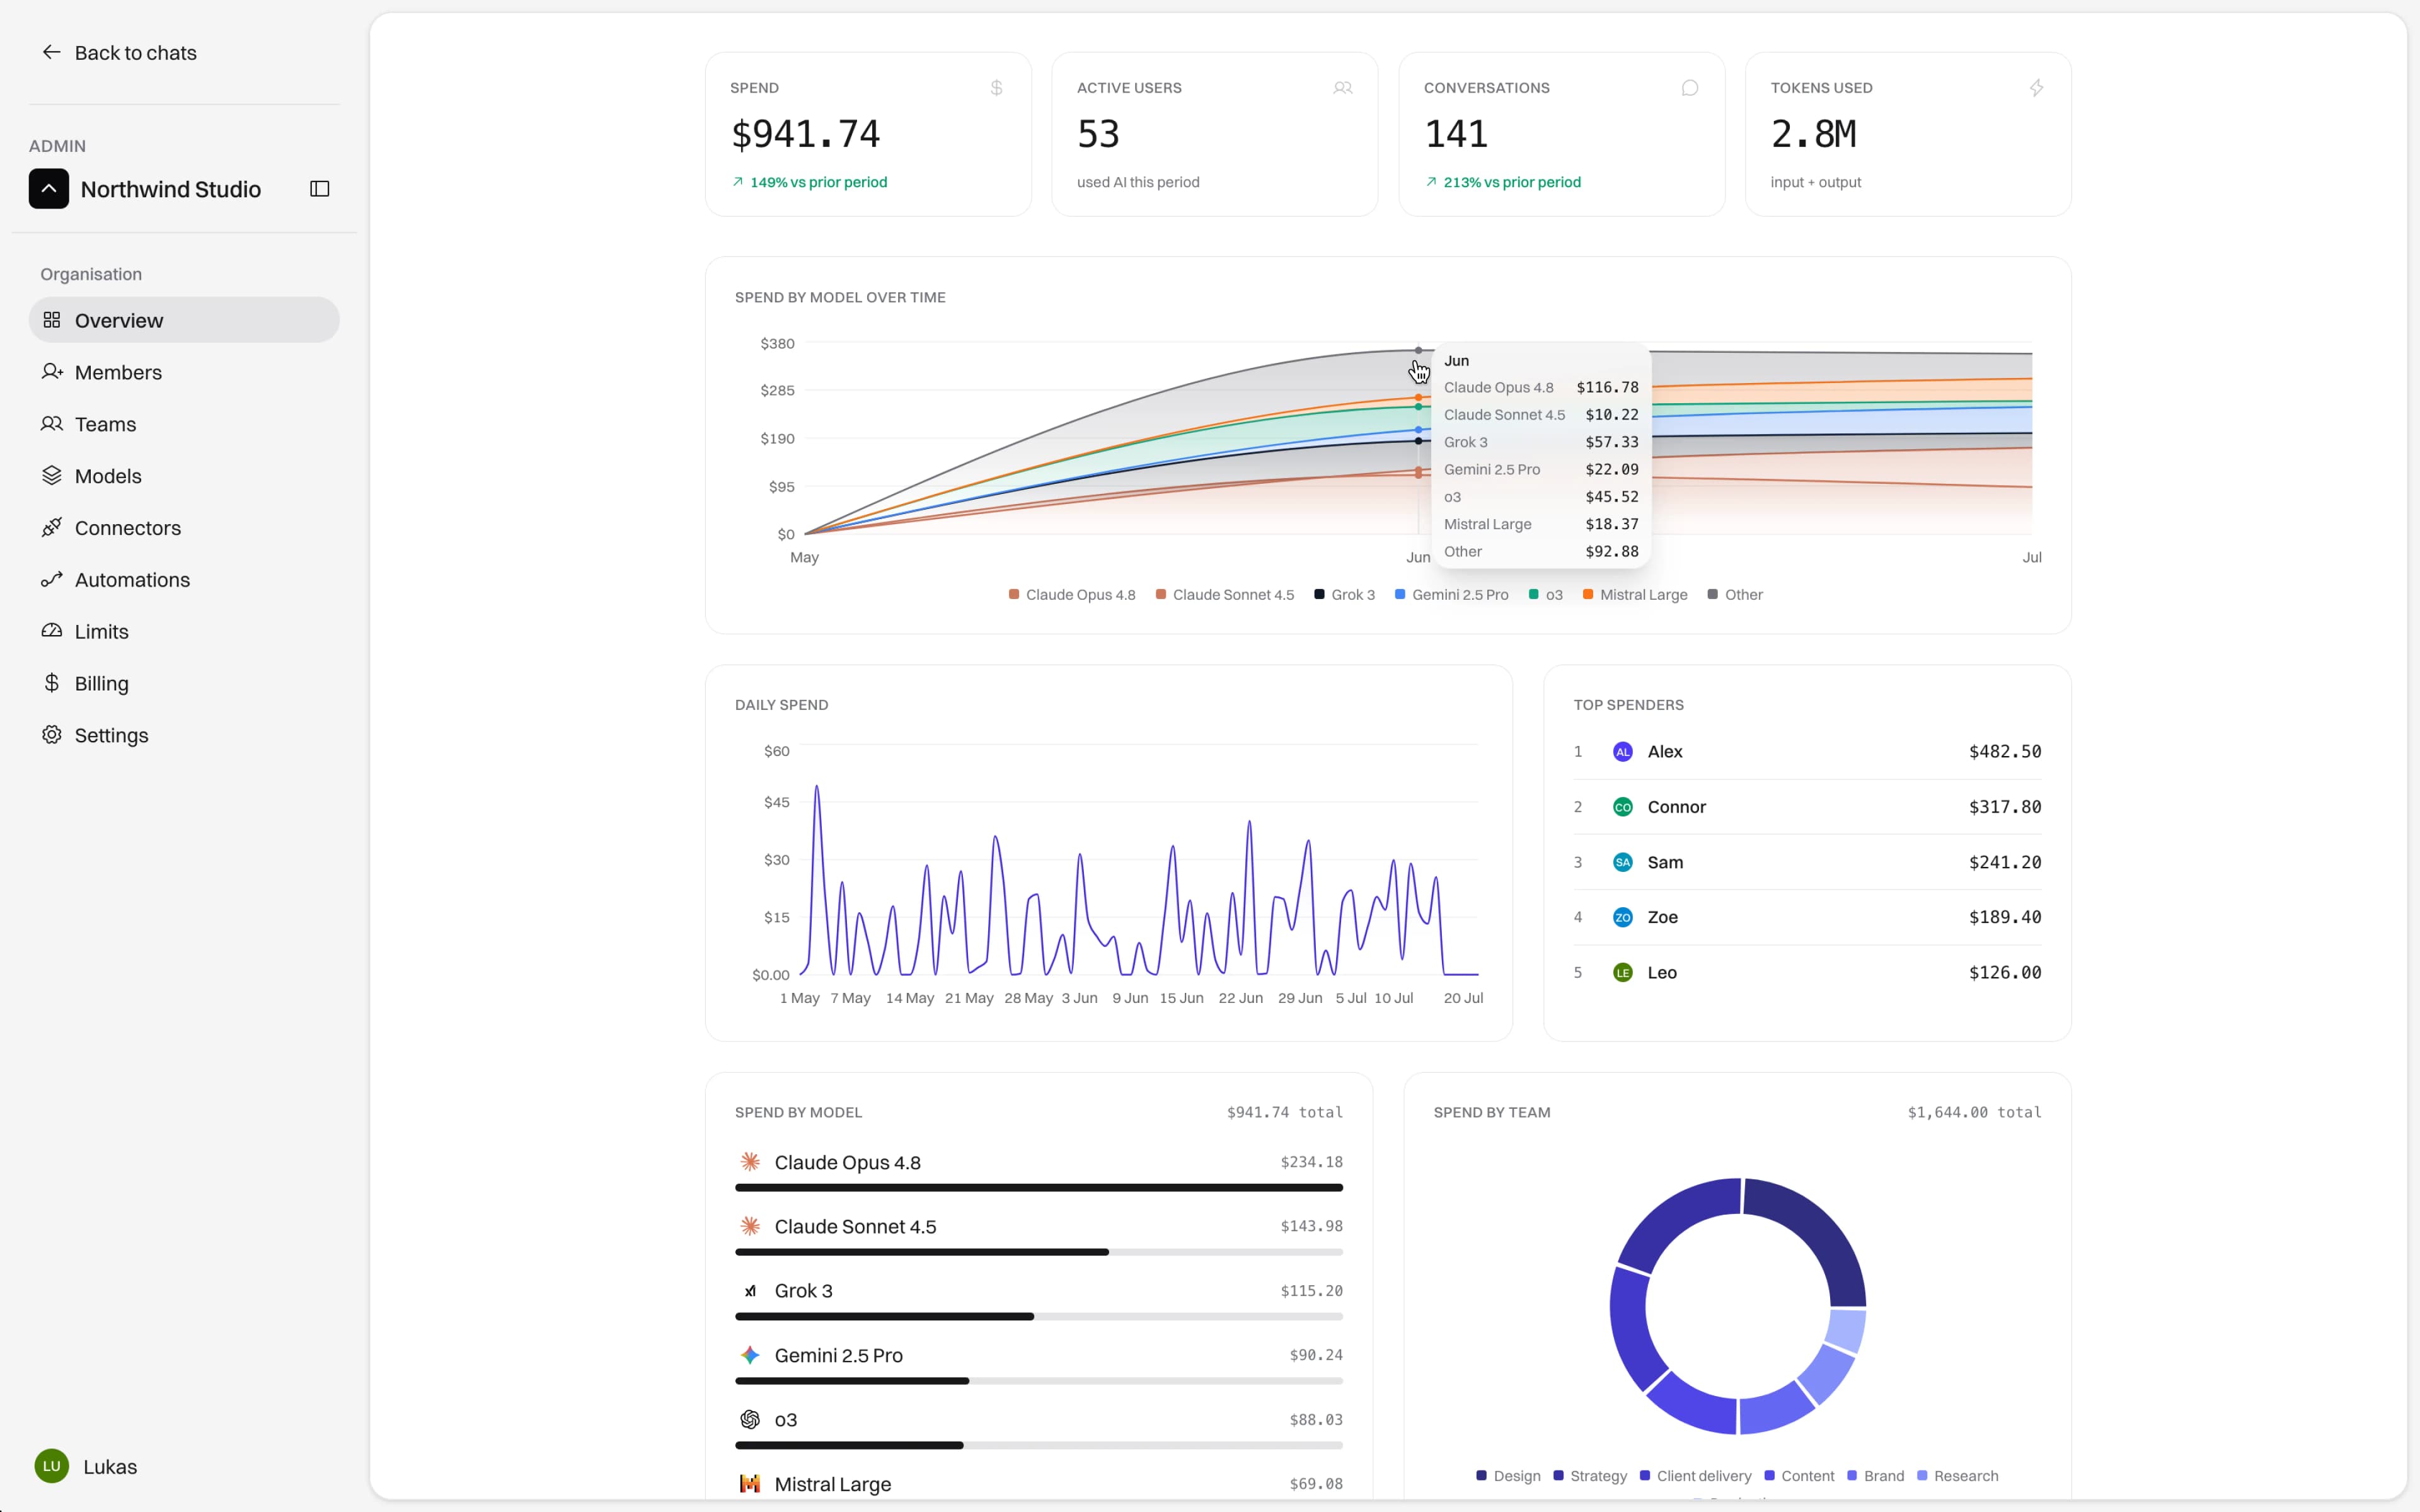This screenshot has height=1512, width=2420.
Task: Select Connor in the Top Spenders list
Action: 1807,807
